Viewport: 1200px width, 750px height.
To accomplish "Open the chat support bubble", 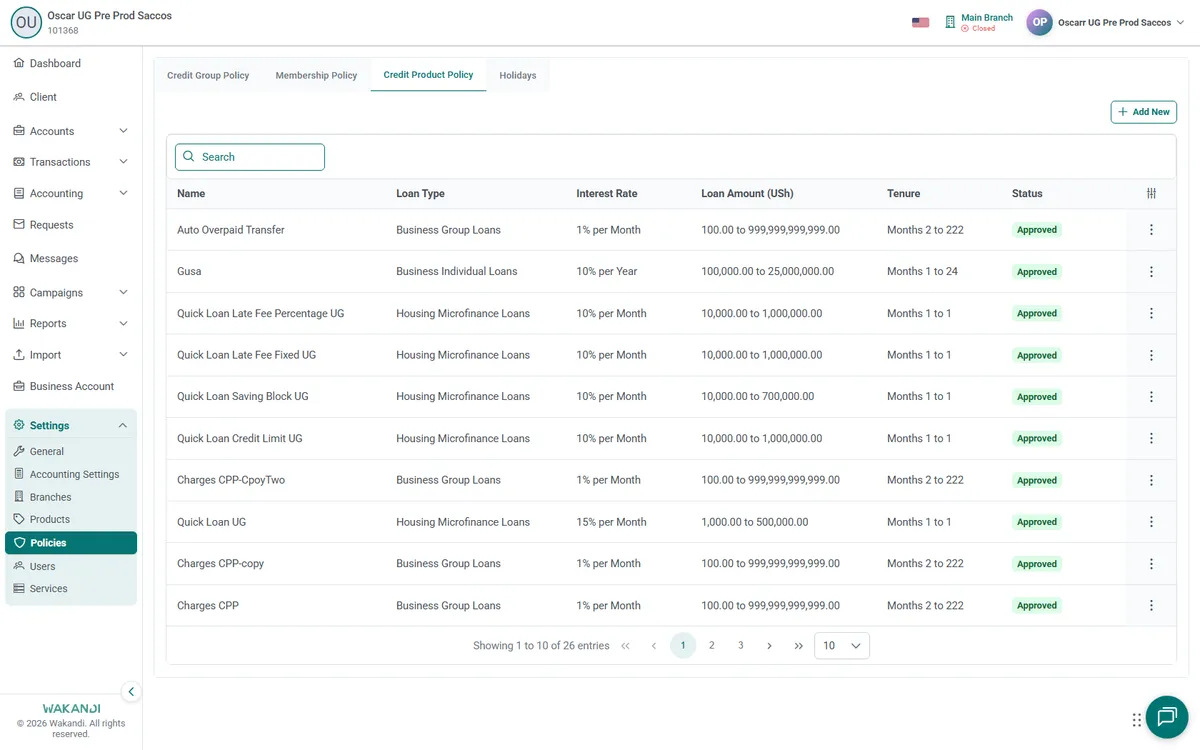I will point(1166,716).
